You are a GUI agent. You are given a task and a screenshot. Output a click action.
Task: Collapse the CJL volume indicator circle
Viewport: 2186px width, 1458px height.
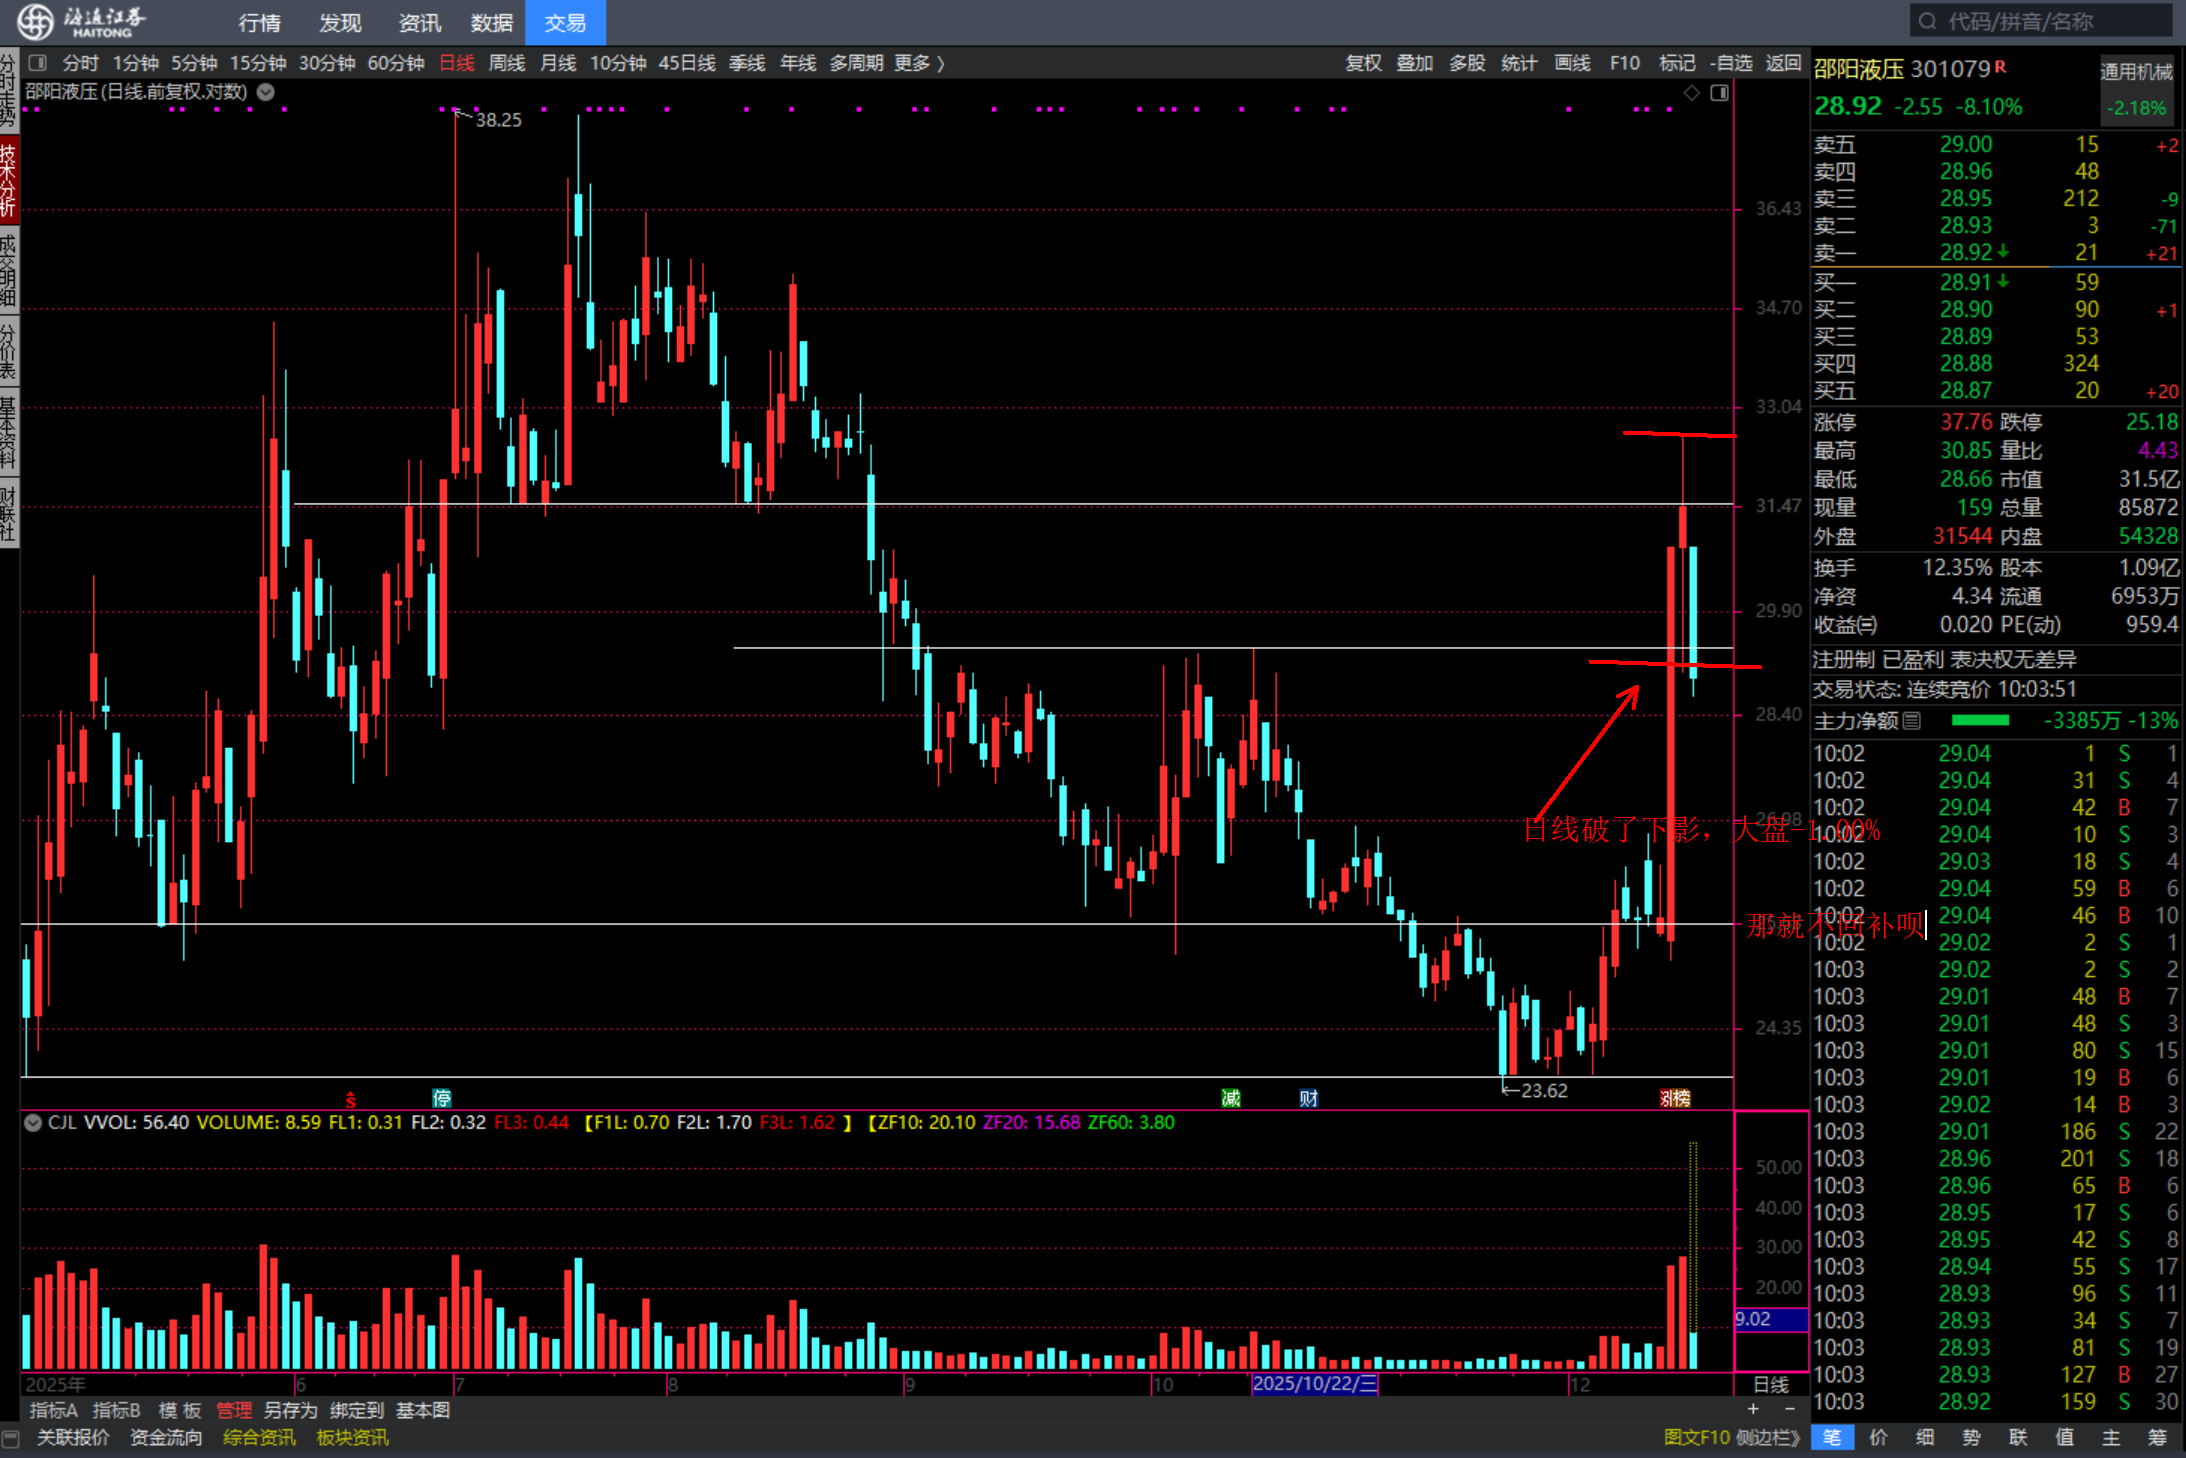pos(33,1123)
